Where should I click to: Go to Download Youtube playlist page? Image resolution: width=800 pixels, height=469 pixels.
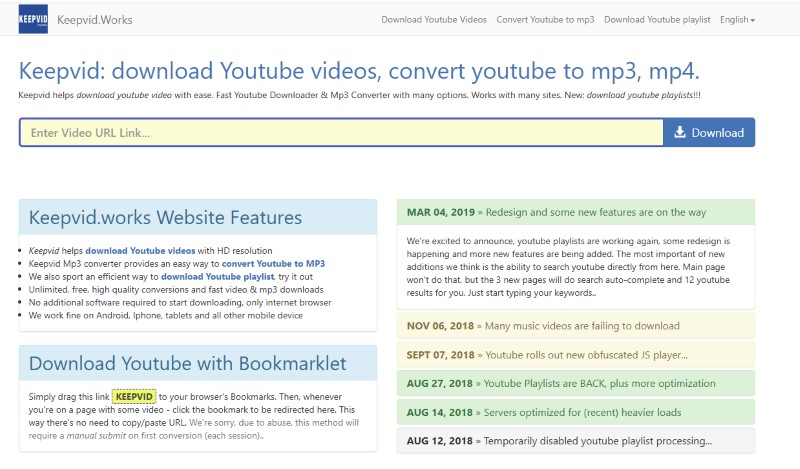tap(656, 20)
